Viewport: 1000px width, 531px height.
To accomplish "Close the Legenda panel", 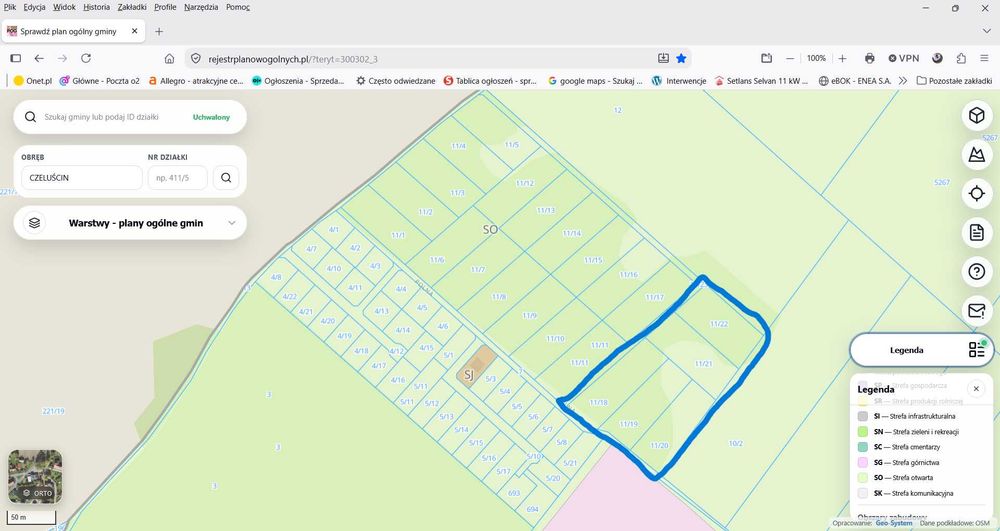I will [976, 389].
